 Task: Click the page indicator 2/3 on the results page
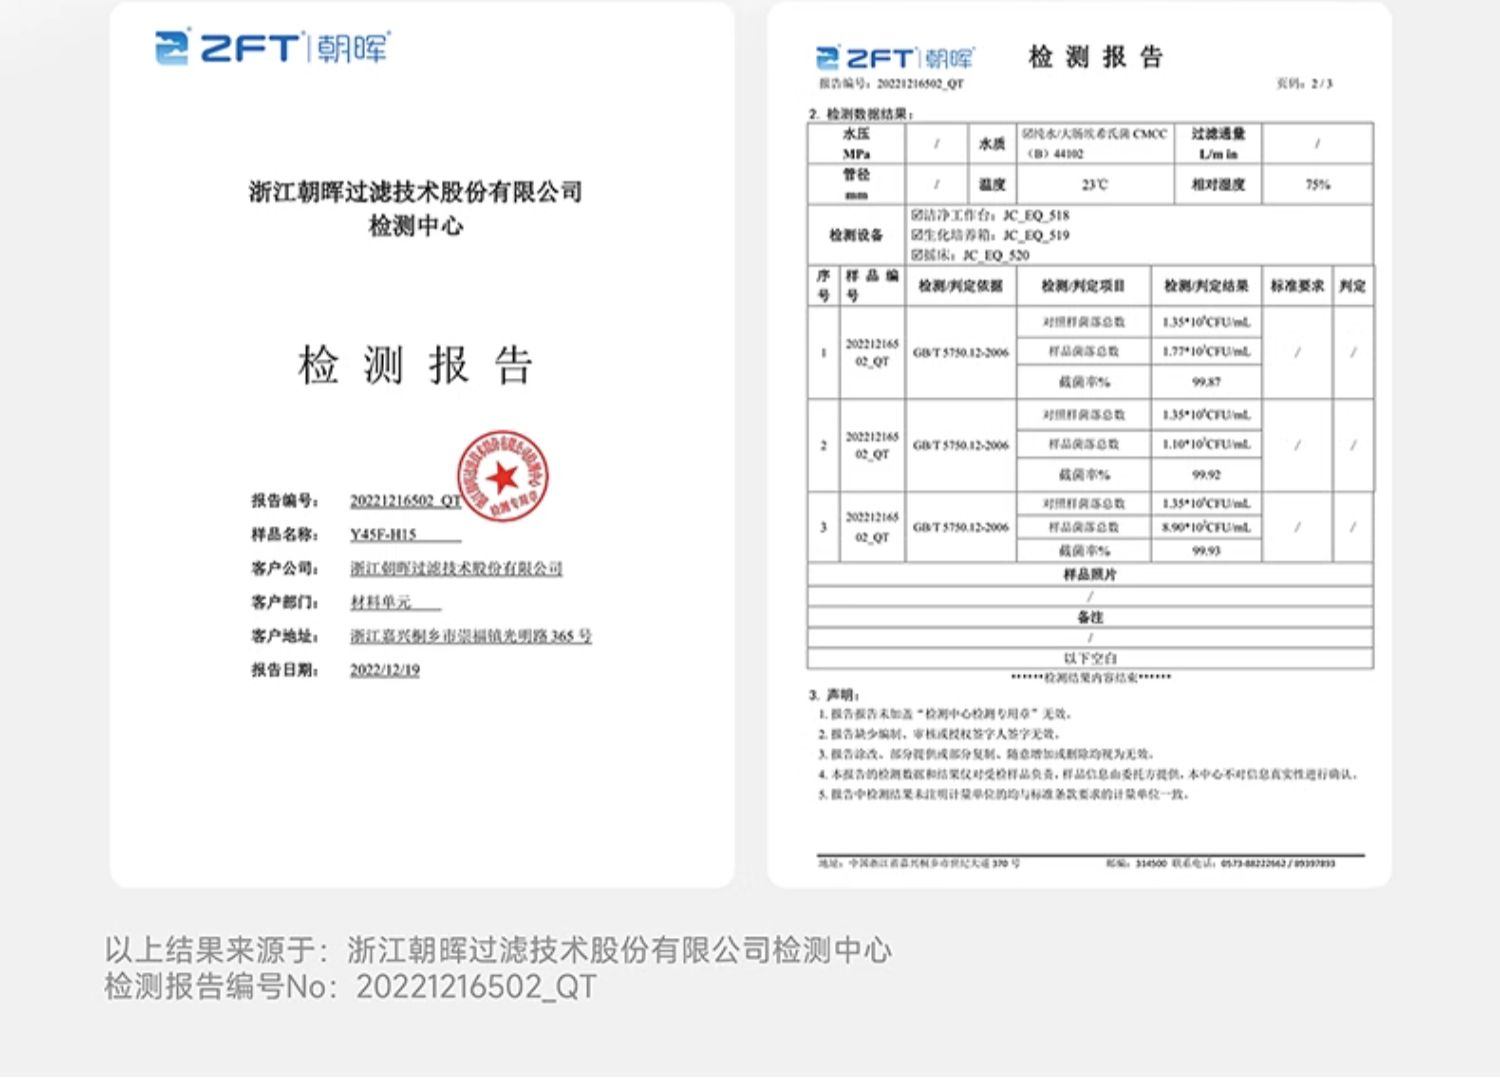coord(1305,84)
